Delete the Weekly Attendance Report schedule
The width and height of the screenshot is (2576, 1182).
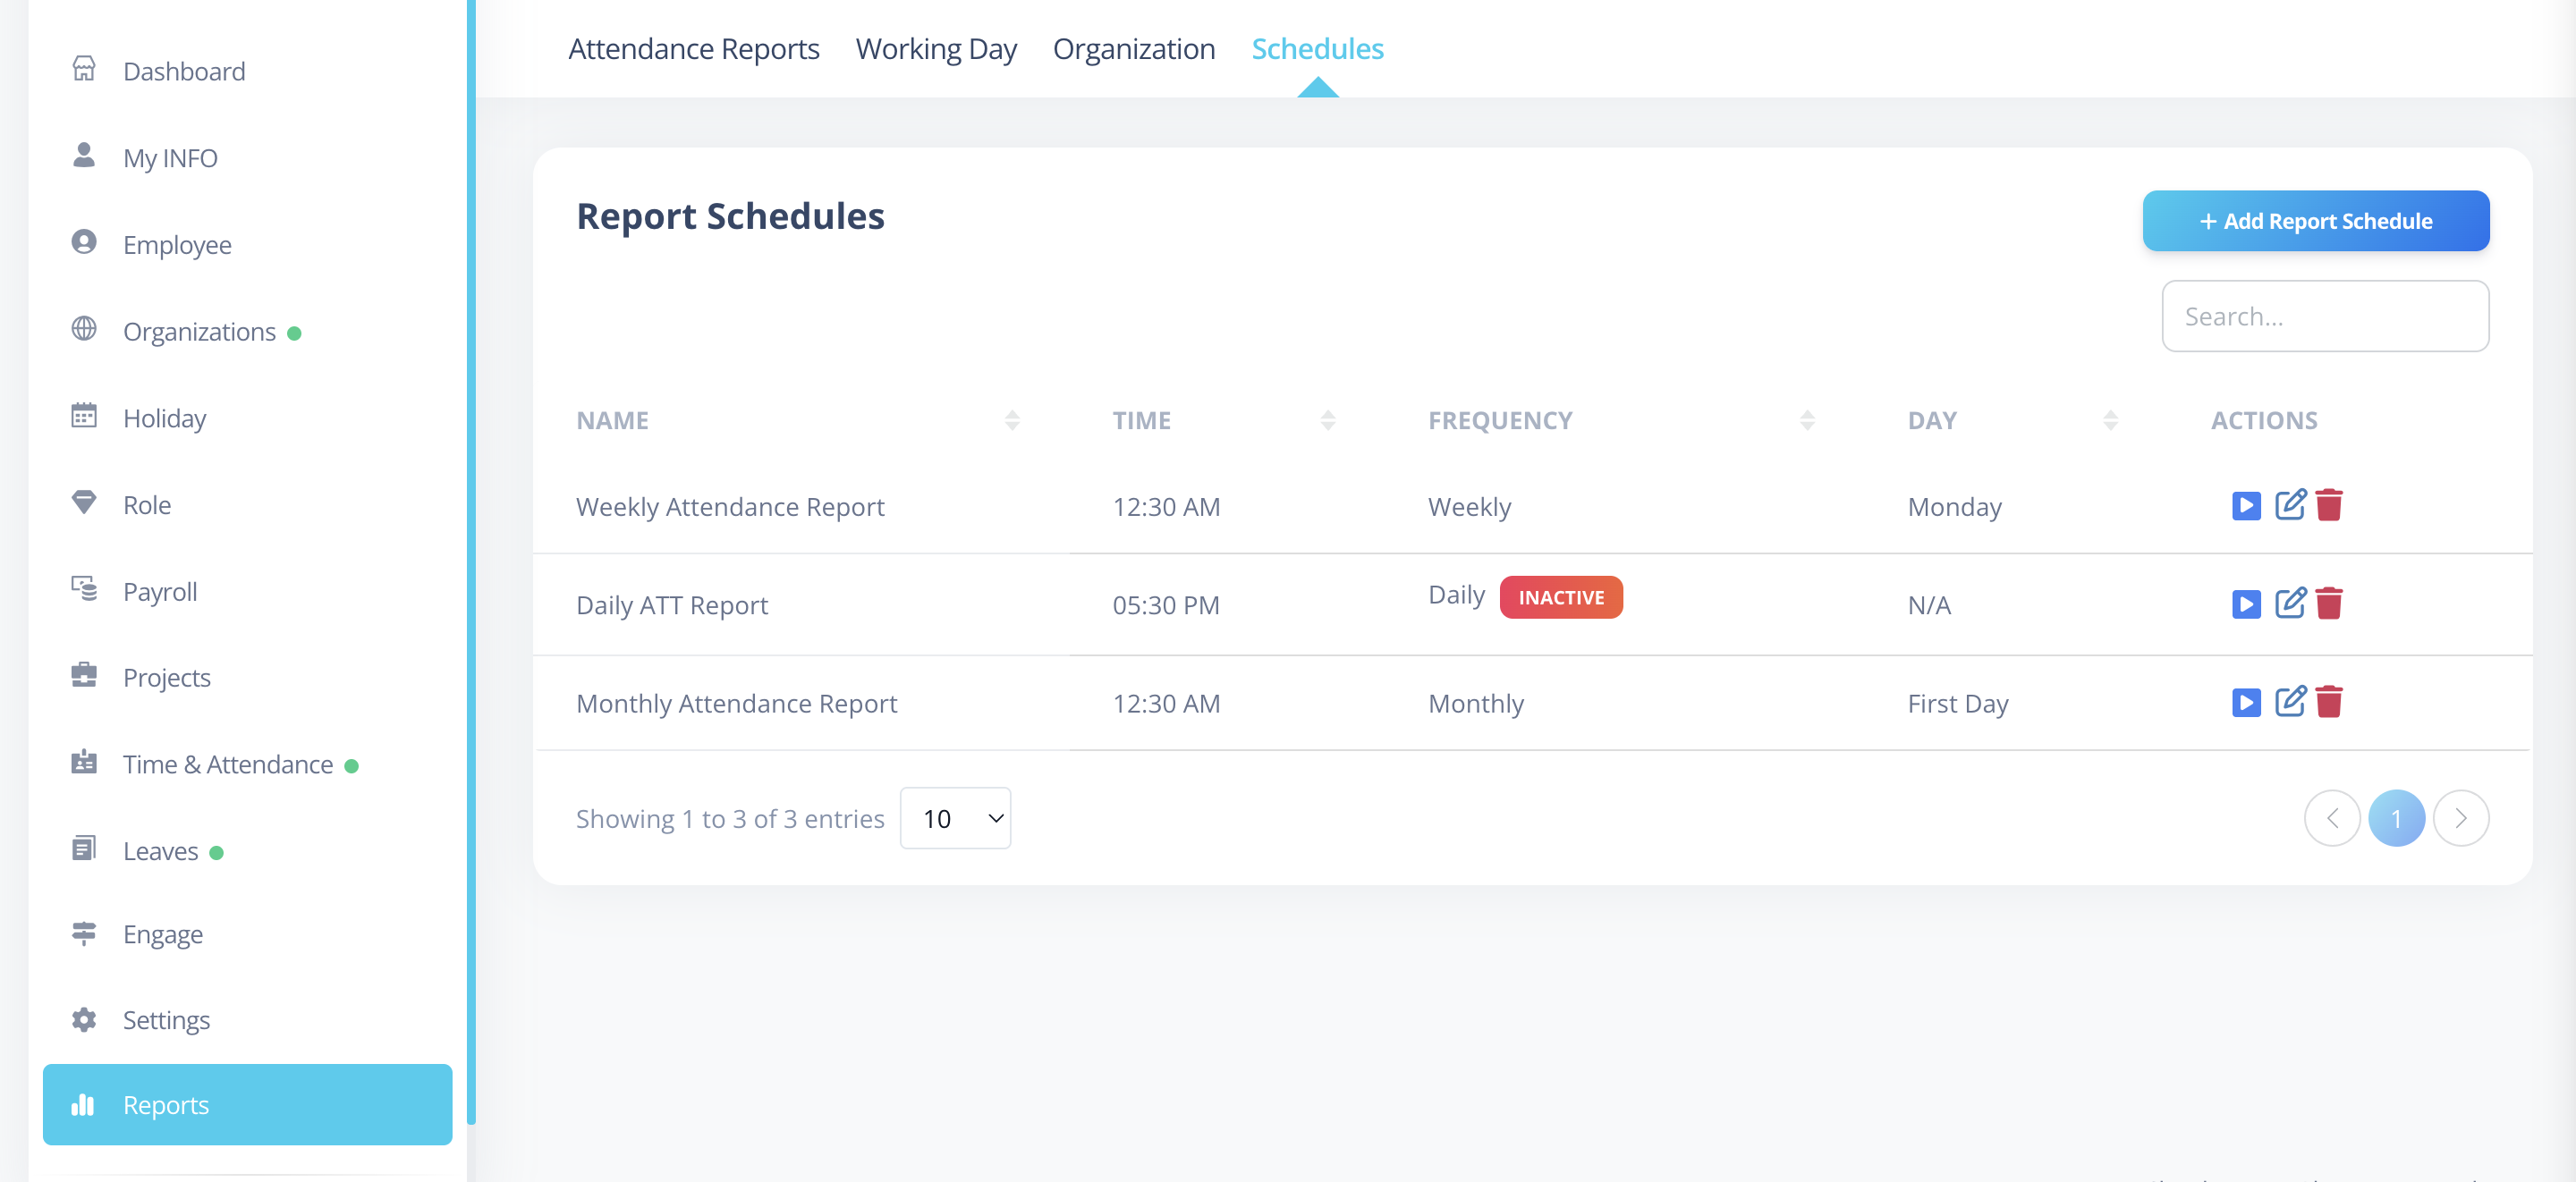[x=2328, y=505]
